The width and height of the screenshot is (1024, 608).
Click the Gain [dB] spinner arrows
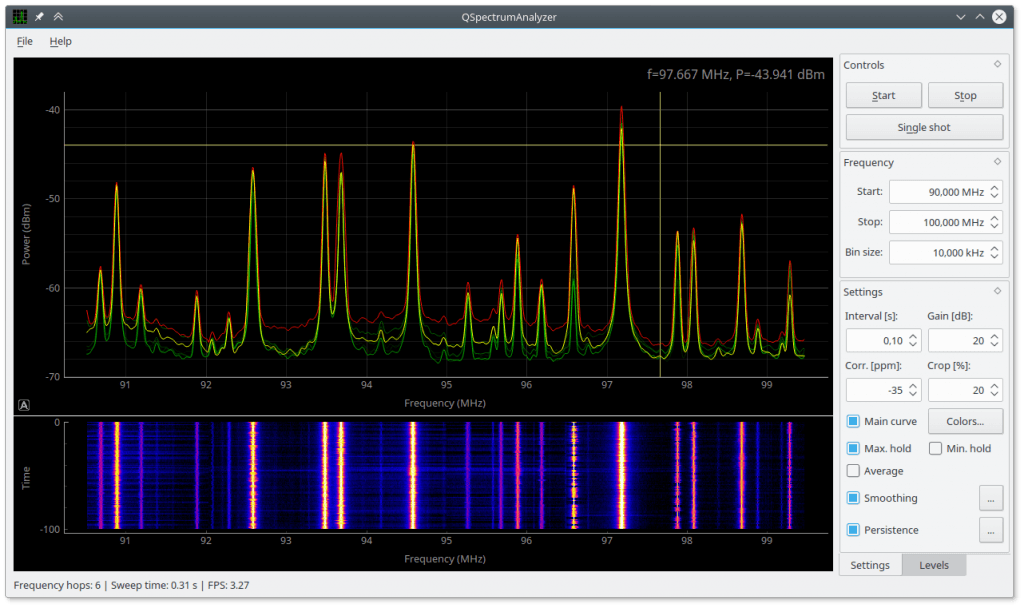click(994, 341)
